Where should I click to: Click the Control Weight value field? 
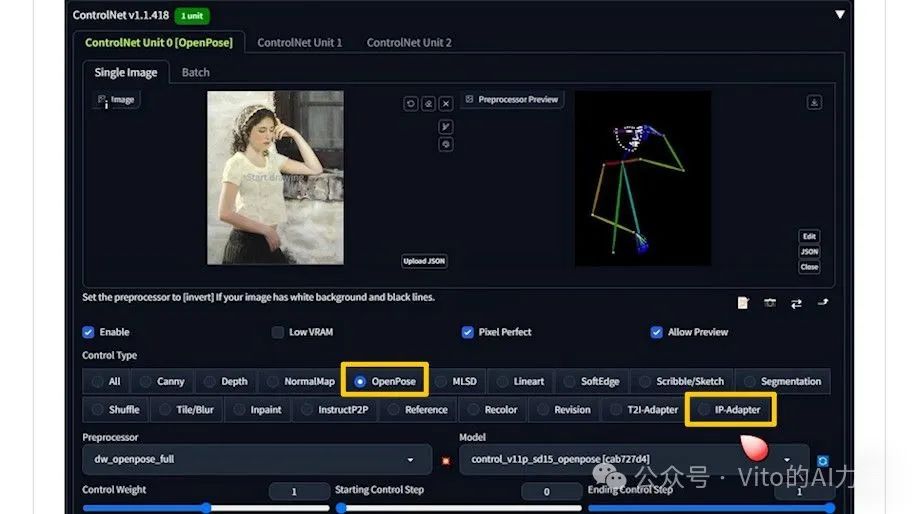pyautogui.click(x=299, y=491)
